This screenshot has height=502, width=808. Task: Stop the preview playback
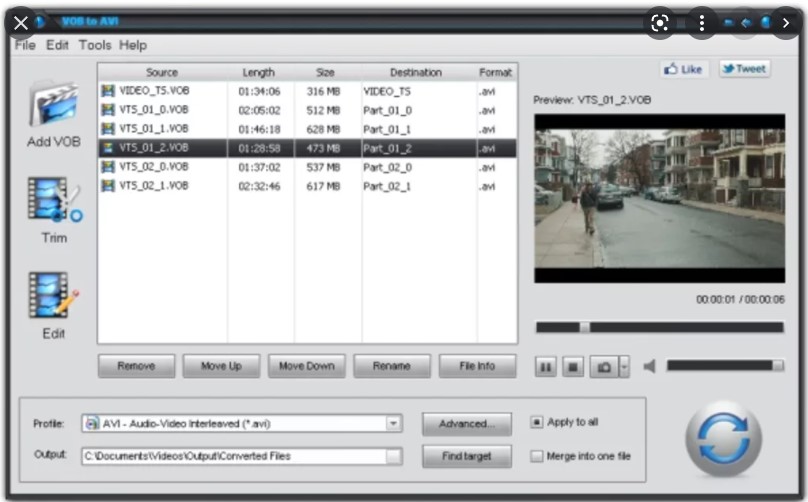coord(573,367)
